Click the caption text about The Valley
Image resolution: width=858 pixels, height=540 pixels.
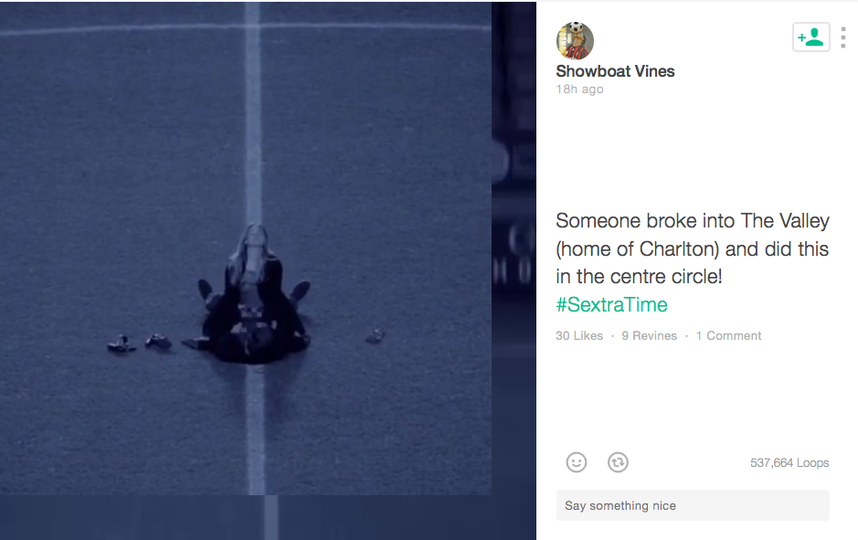click(693, 249)
